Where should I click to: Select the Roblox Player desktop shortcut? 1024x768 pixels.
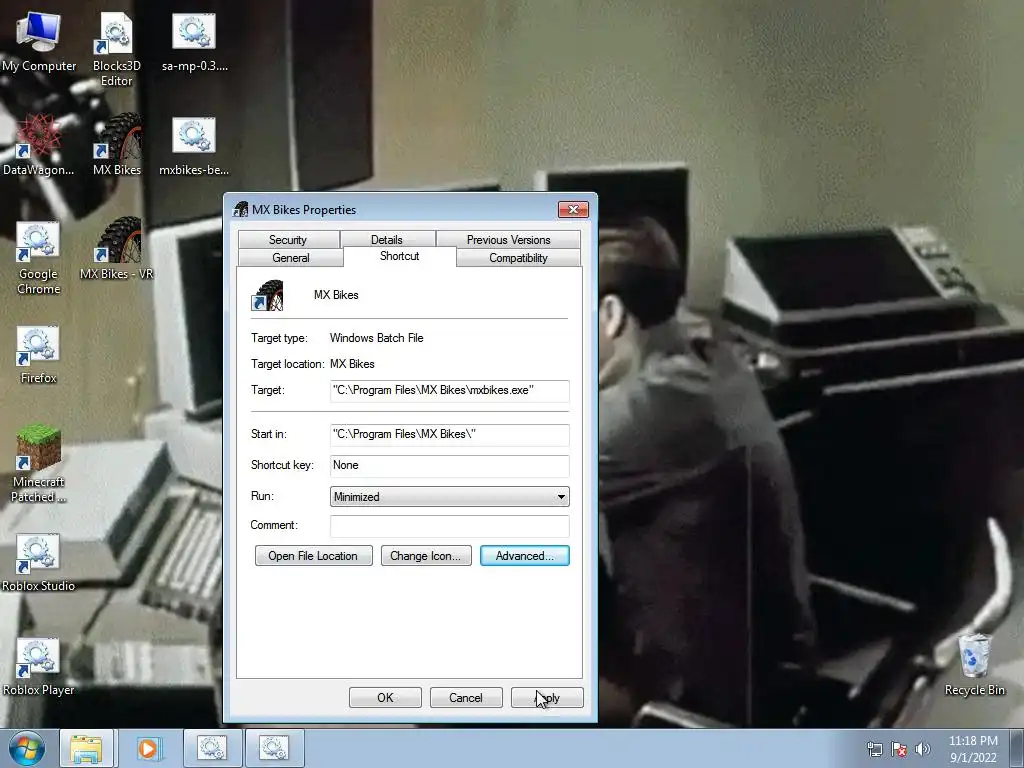pos(39,666)
